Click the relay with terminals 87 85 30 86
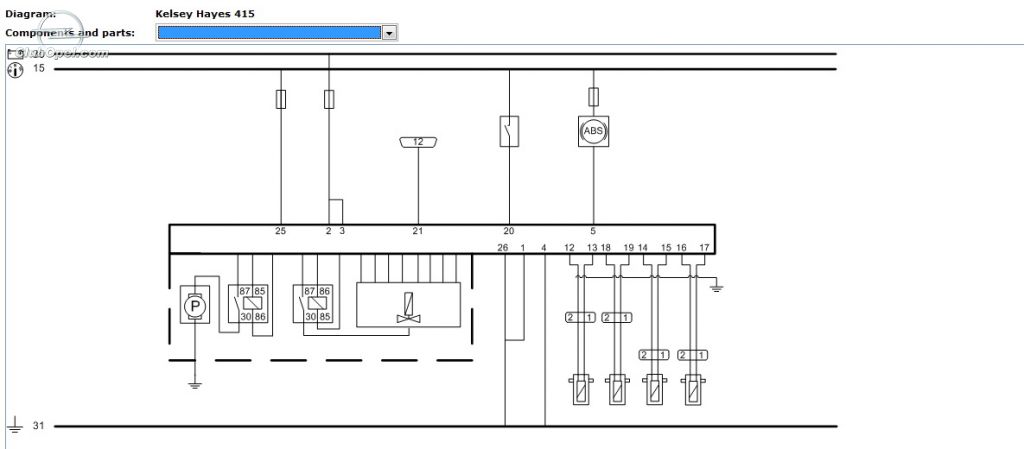Screen dimensions: 1024x449 tap(248, 303)
